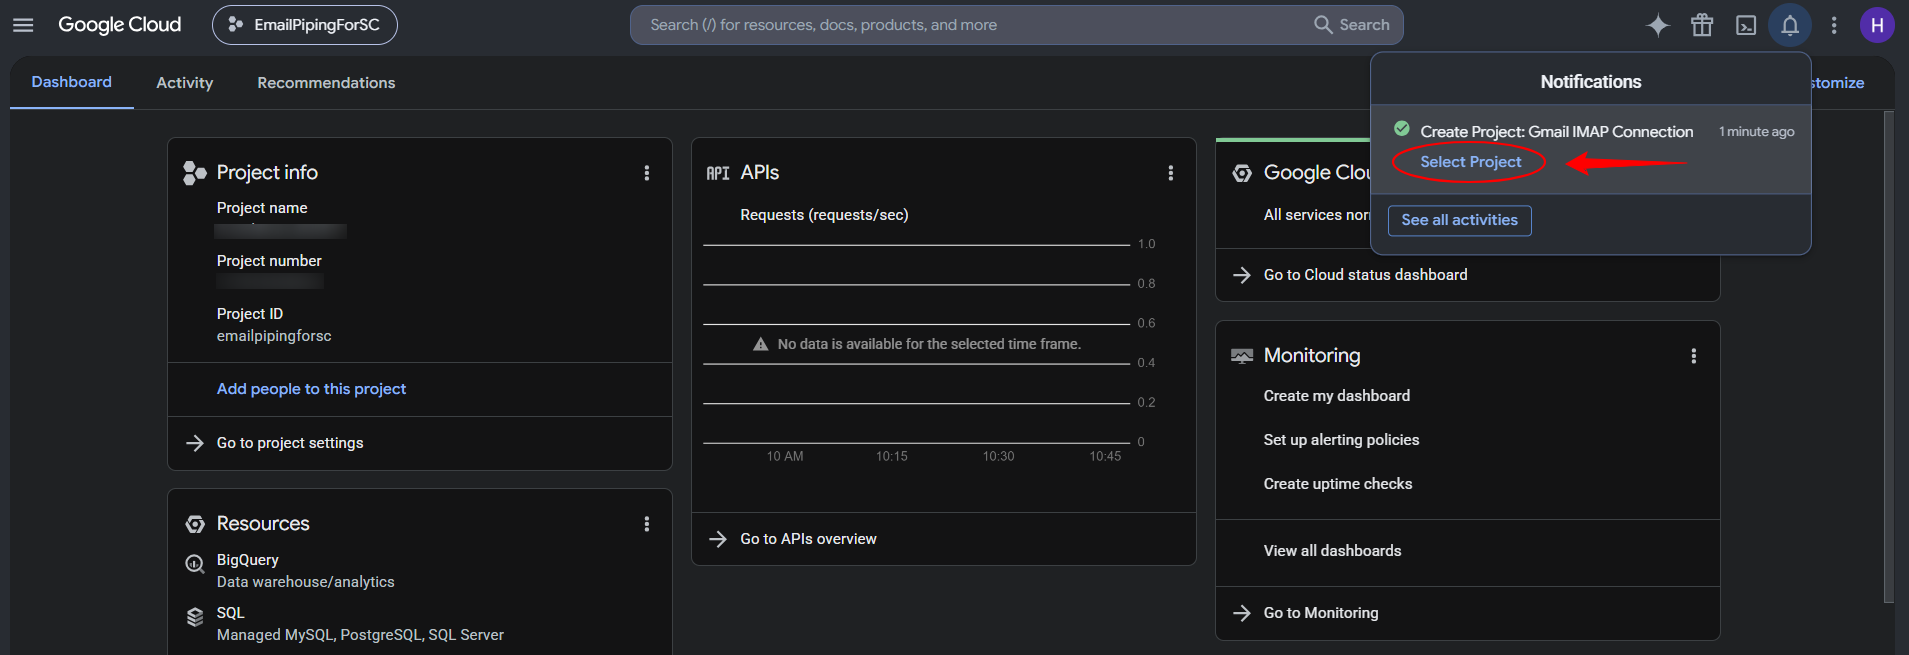Click the Google Cloud status hexagon icon
1909x655 pixels.
pos(1242,173)
